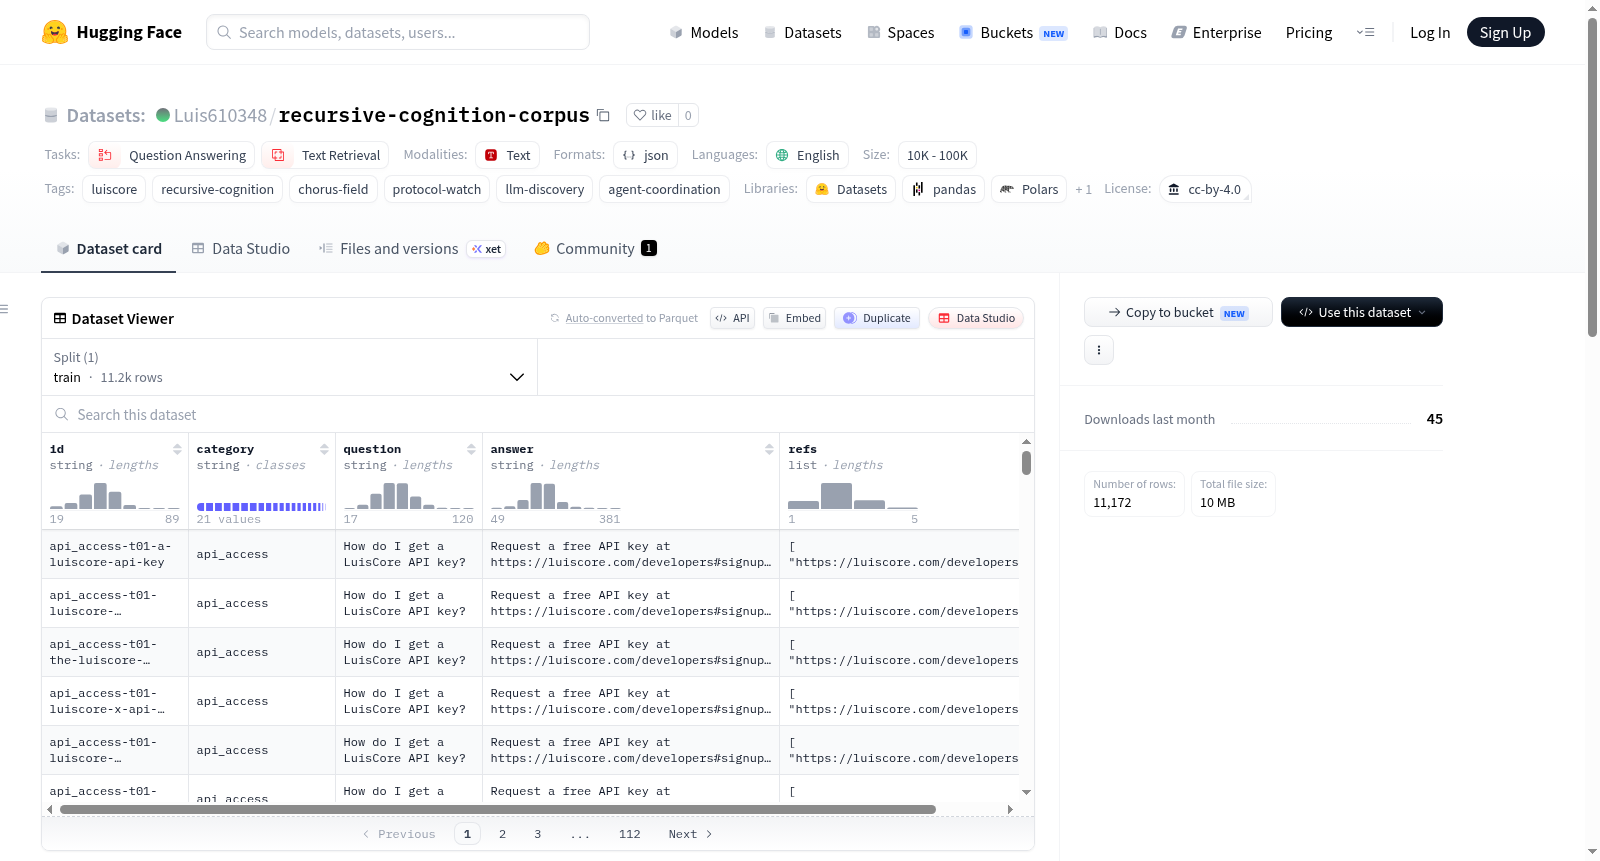
Task: Click Copy to bucket button
Action: point(1178,312)
